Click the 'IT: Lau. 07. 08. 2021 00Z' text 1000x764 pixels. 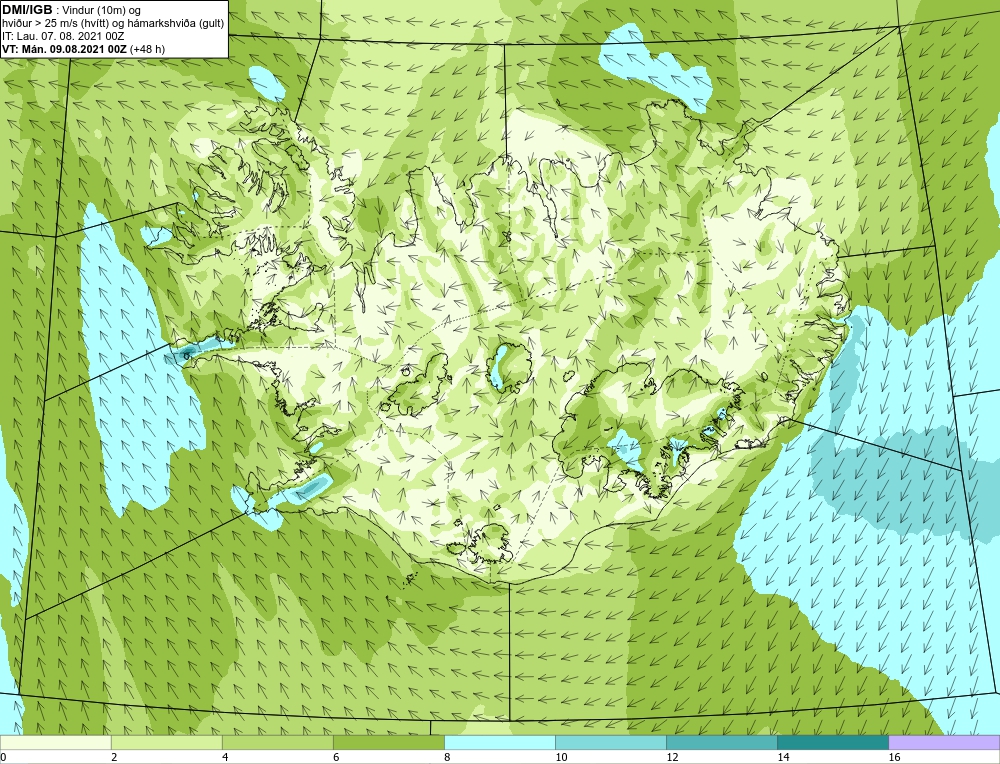pos(63,36)
